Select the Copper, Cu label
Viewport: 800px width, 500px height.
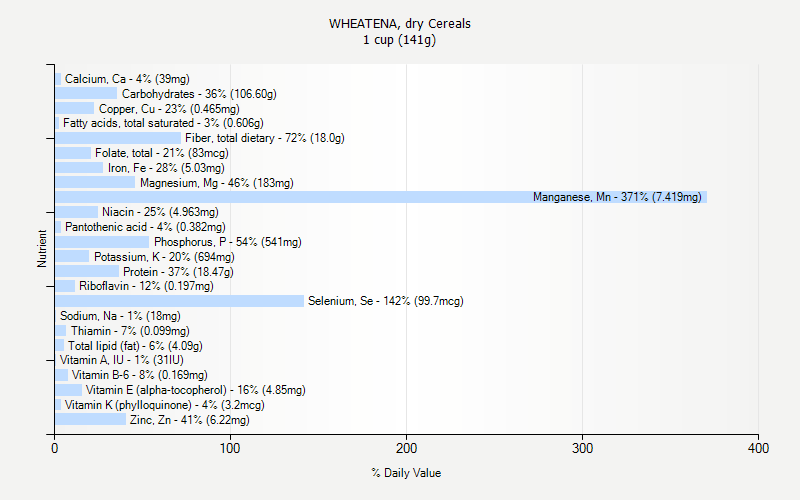pyautogui.click(x=169, y=109)
